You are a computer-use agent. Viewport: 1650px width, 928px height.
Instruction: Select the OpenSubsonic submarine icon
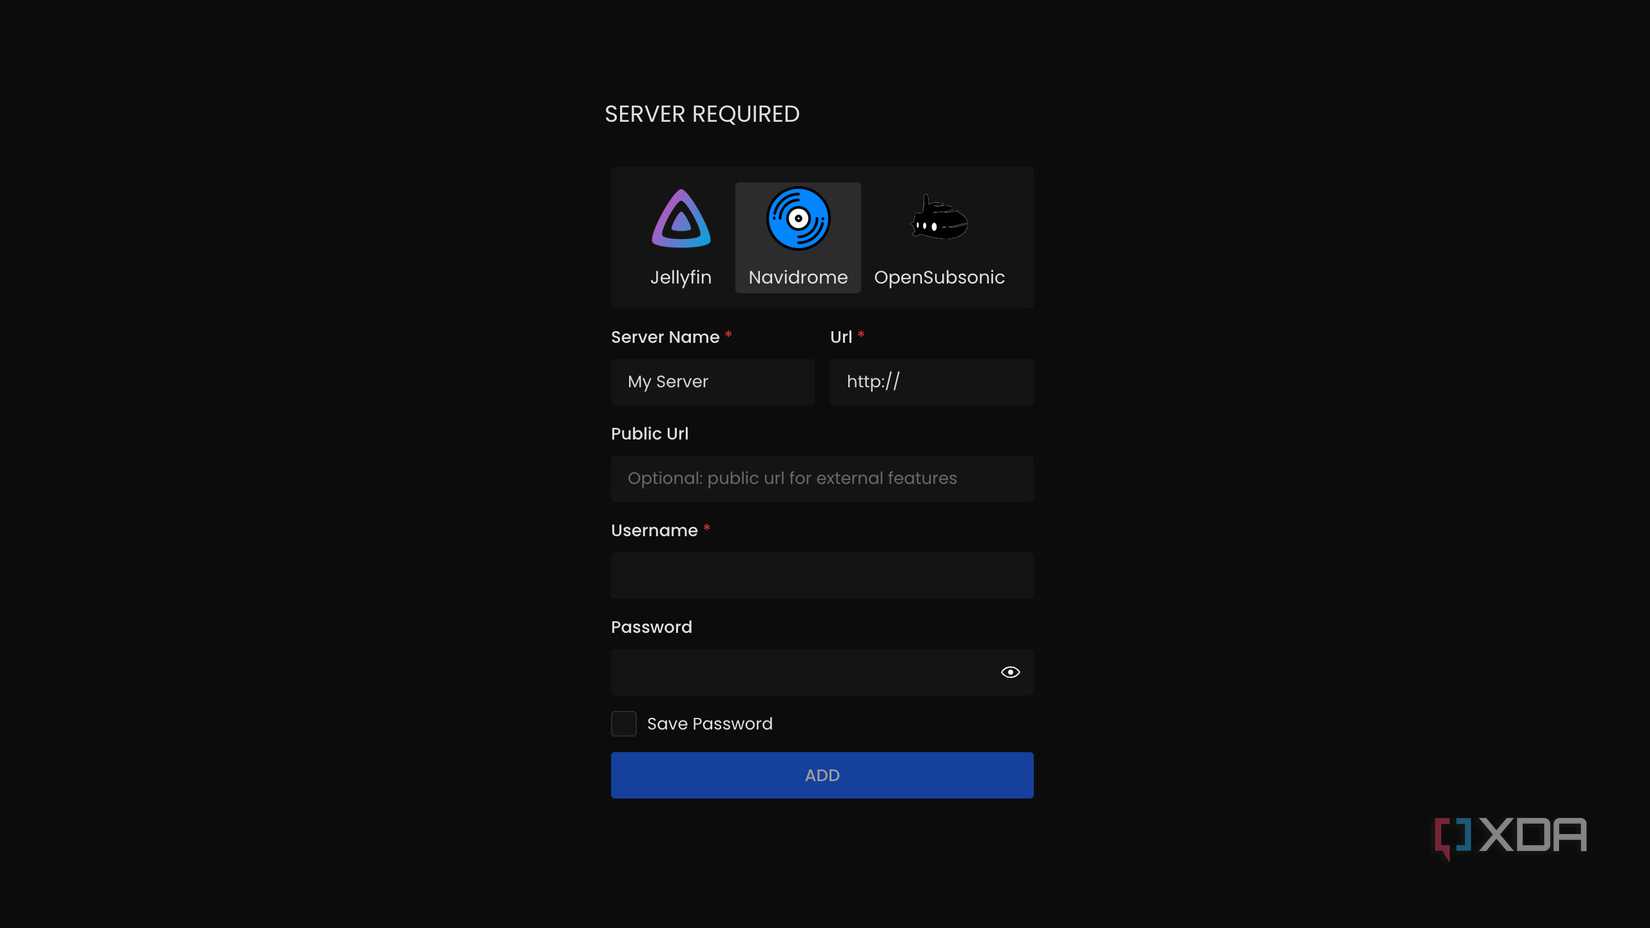(939, 217)
